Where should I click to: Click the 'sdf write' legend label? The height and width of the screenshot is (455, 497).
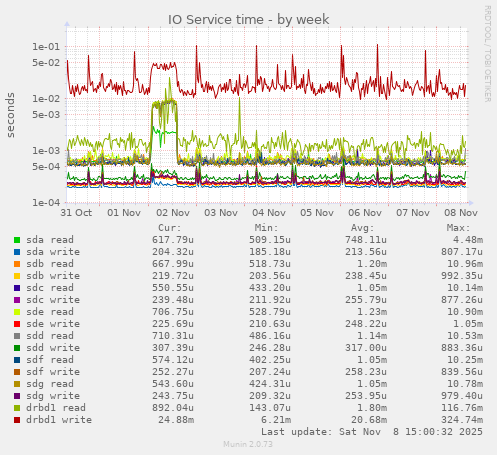(53, 372)
